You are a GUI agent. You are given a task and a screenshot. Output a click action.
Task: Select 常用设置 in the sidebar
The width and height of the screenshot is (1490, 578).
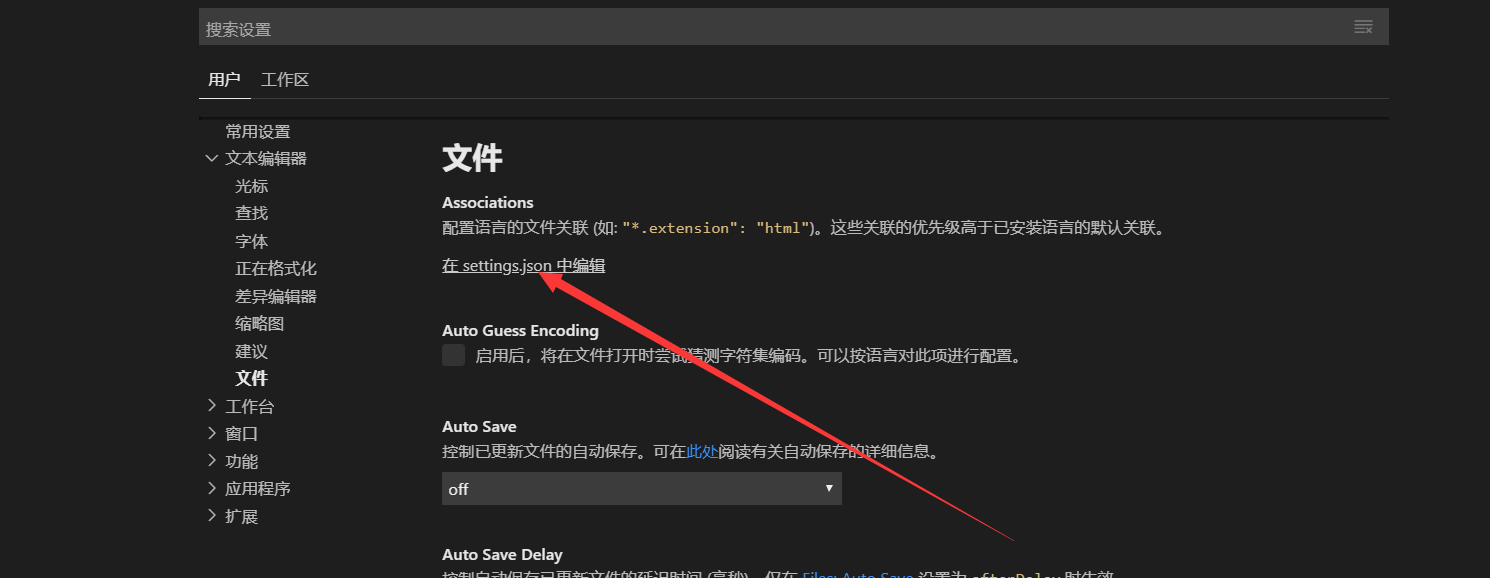tap(256, 130)
